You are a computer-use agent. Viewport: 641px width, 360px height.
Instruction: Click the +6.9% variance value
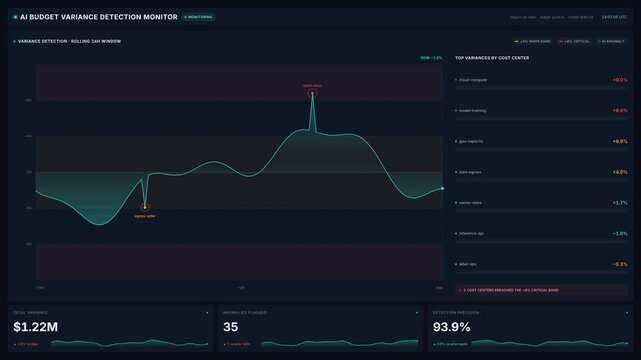(x=620, y=141)
